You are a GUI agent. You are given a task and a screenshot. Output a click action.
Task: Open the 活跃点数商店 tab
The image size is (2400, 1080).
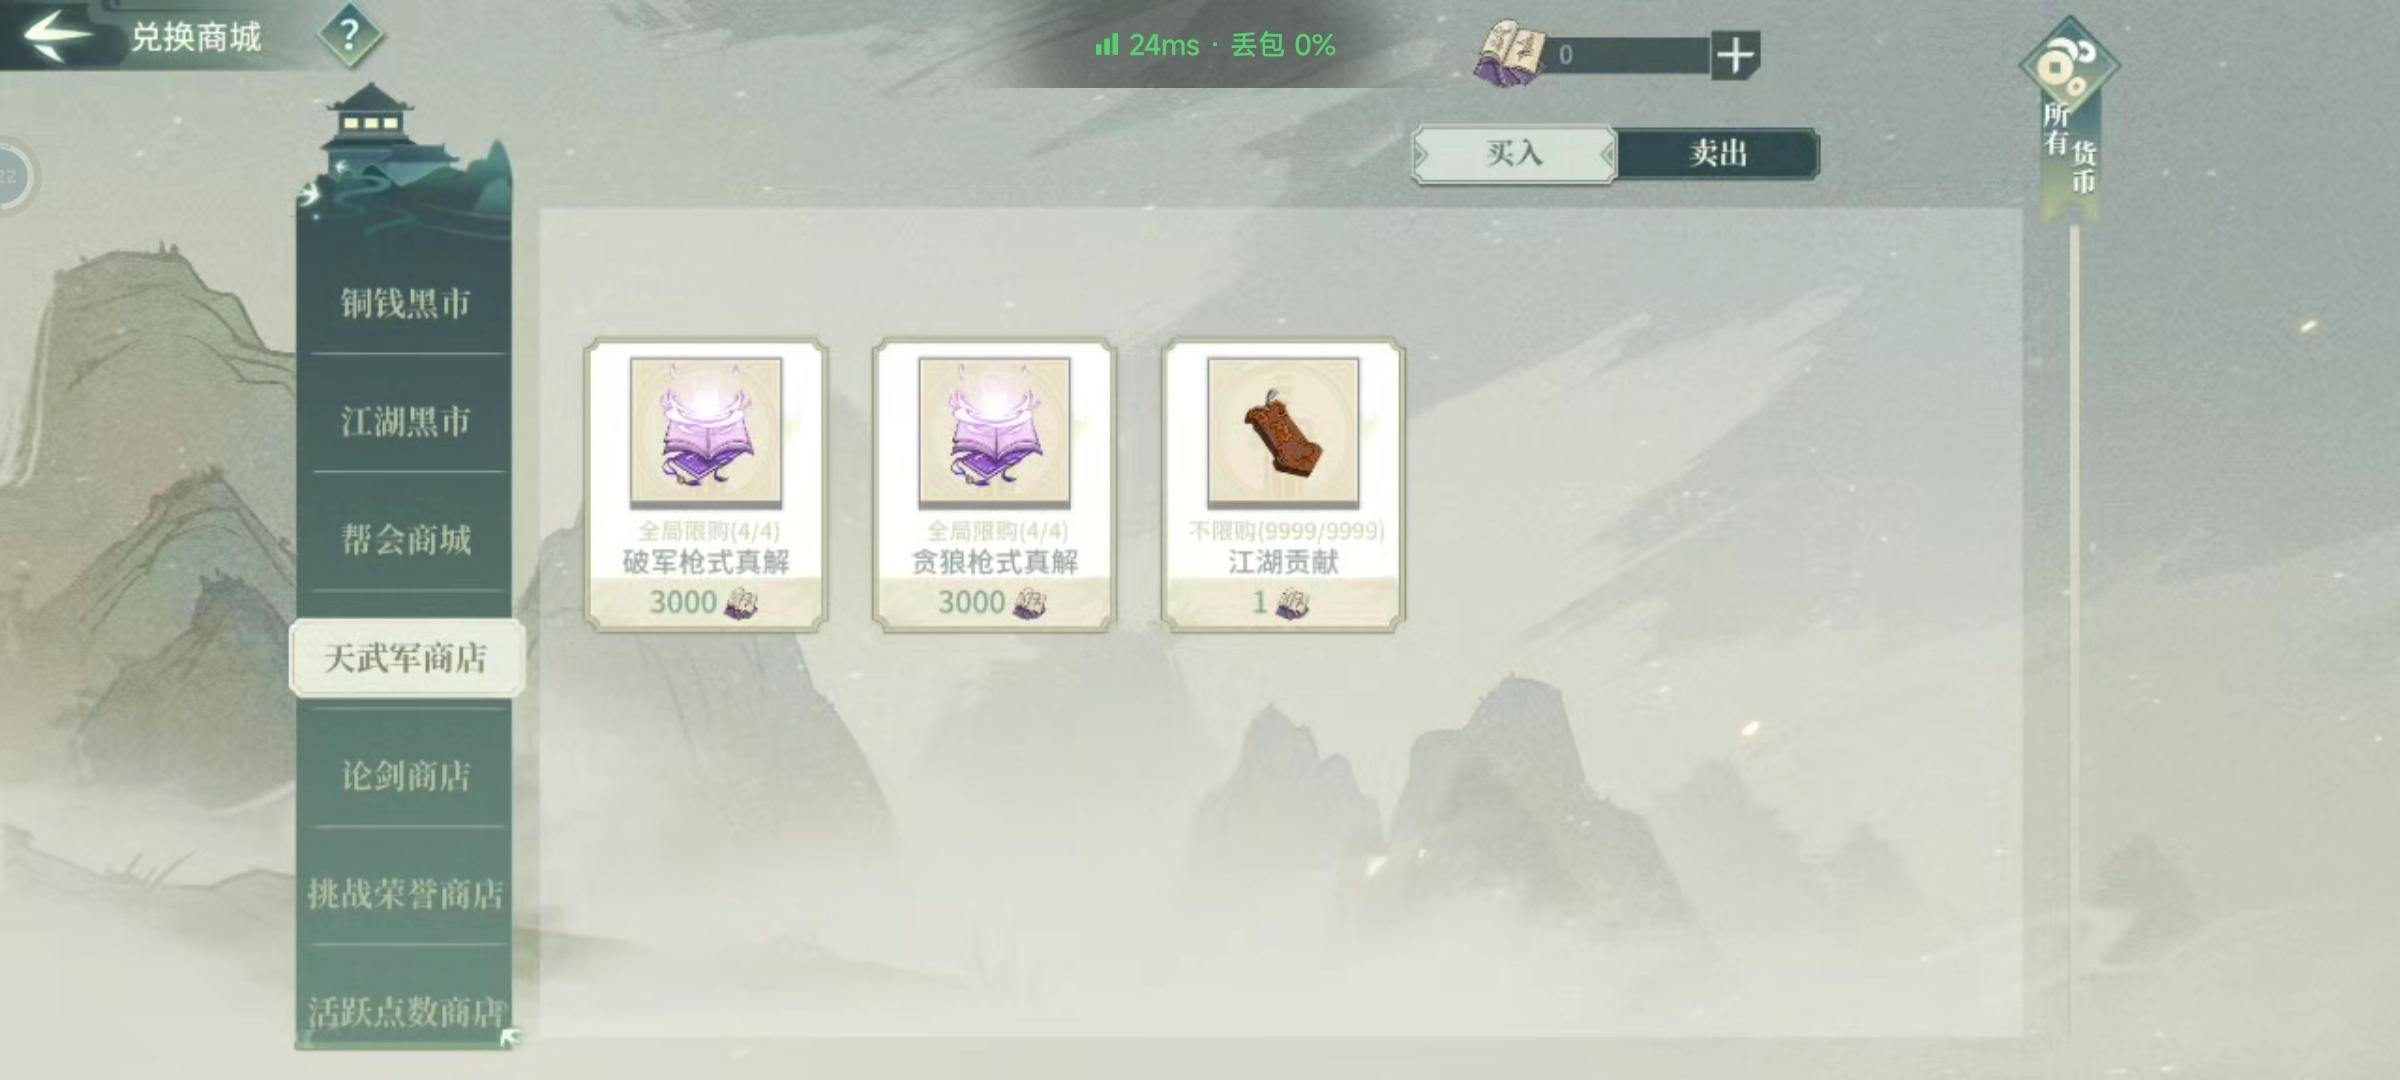tap(405, 1011)
